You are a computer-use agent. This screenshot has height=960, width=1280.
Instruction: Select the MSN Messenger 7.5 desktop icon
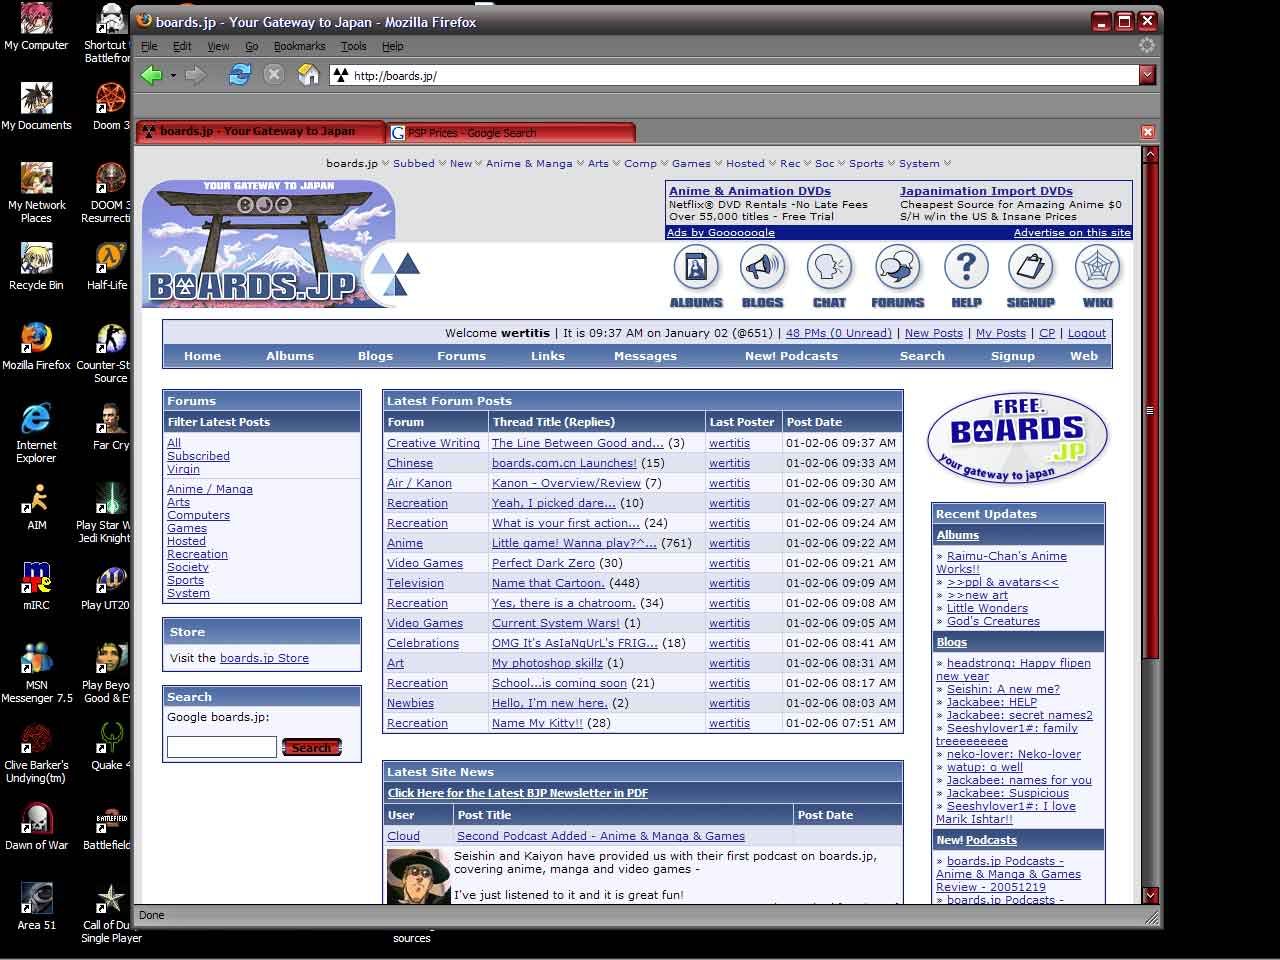pos(36,673)
